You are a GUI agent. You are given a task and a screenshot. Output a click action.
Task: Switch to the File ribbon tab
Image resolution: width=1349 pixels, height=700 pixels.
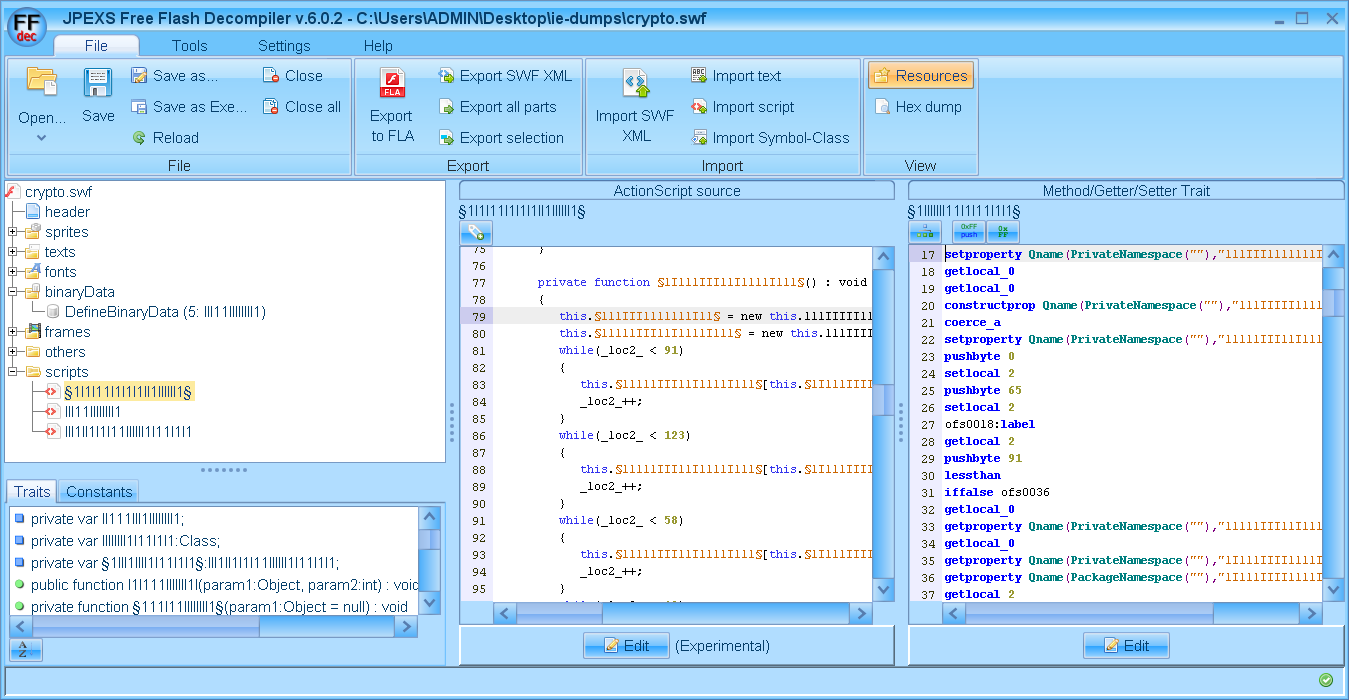pos(96,46)
